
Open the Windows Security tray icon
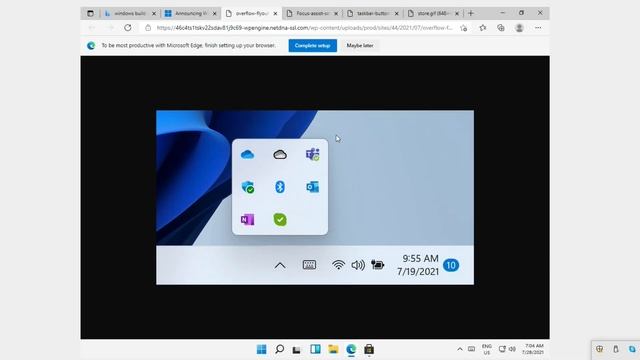click(x=600, y=349)
